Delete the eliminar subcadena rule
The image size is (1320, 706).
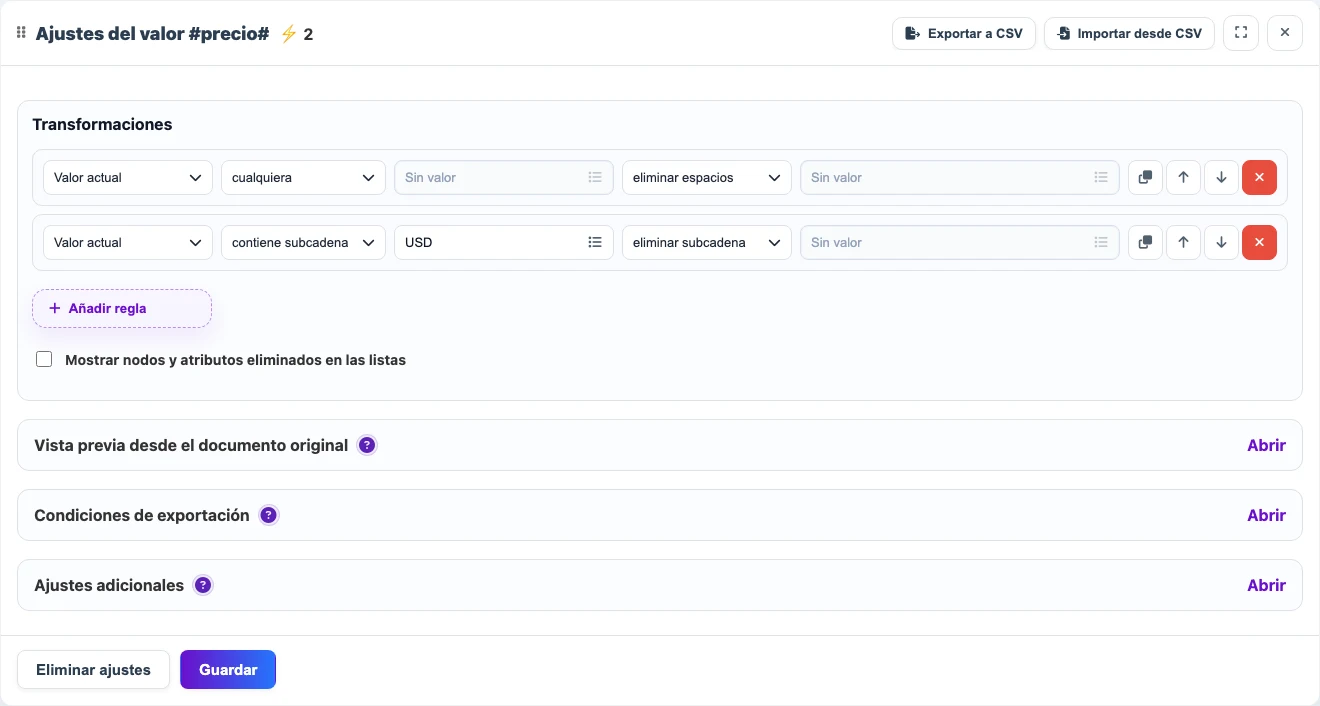(x=1259, y=242)
